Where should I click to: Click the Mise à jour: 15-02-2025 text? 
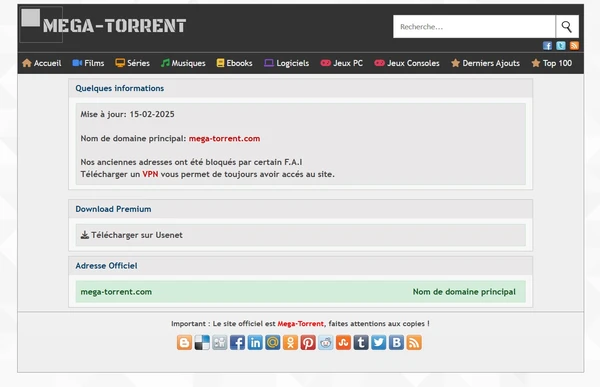tap(127, 114)
